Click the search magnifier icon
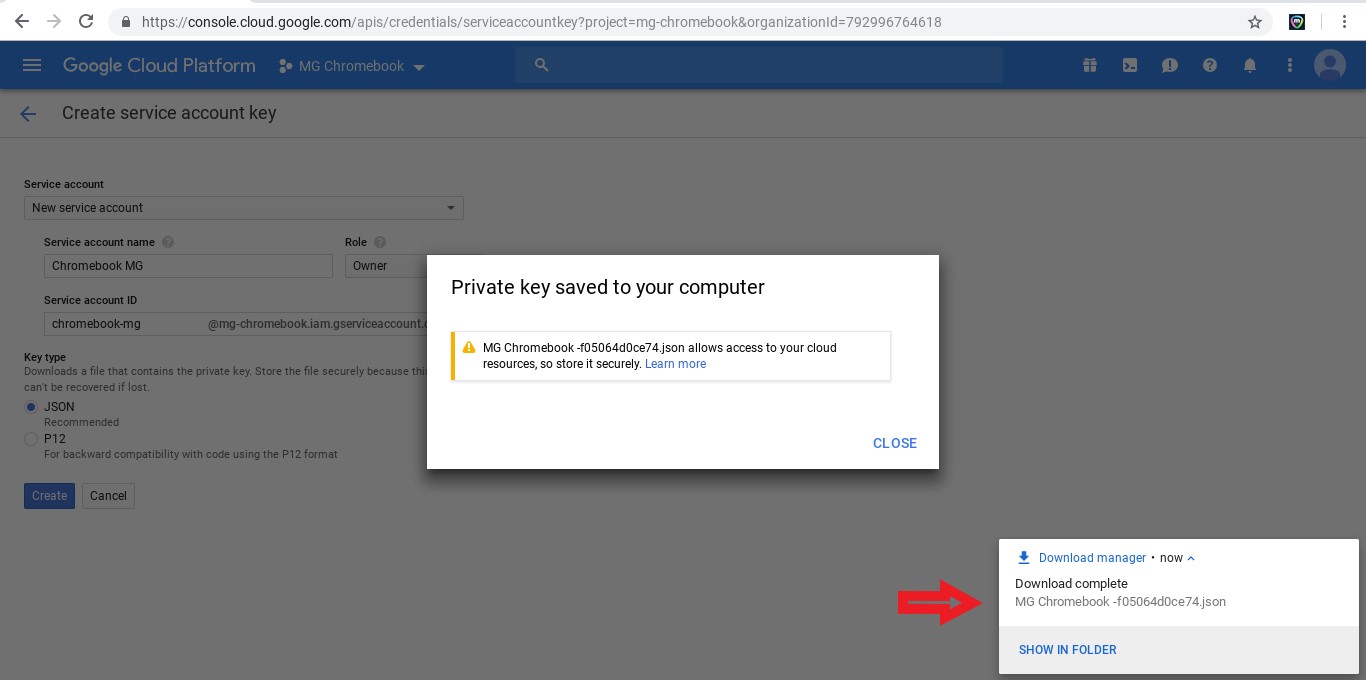Viewport: 1366px width, 680px height. click(542, 65)
